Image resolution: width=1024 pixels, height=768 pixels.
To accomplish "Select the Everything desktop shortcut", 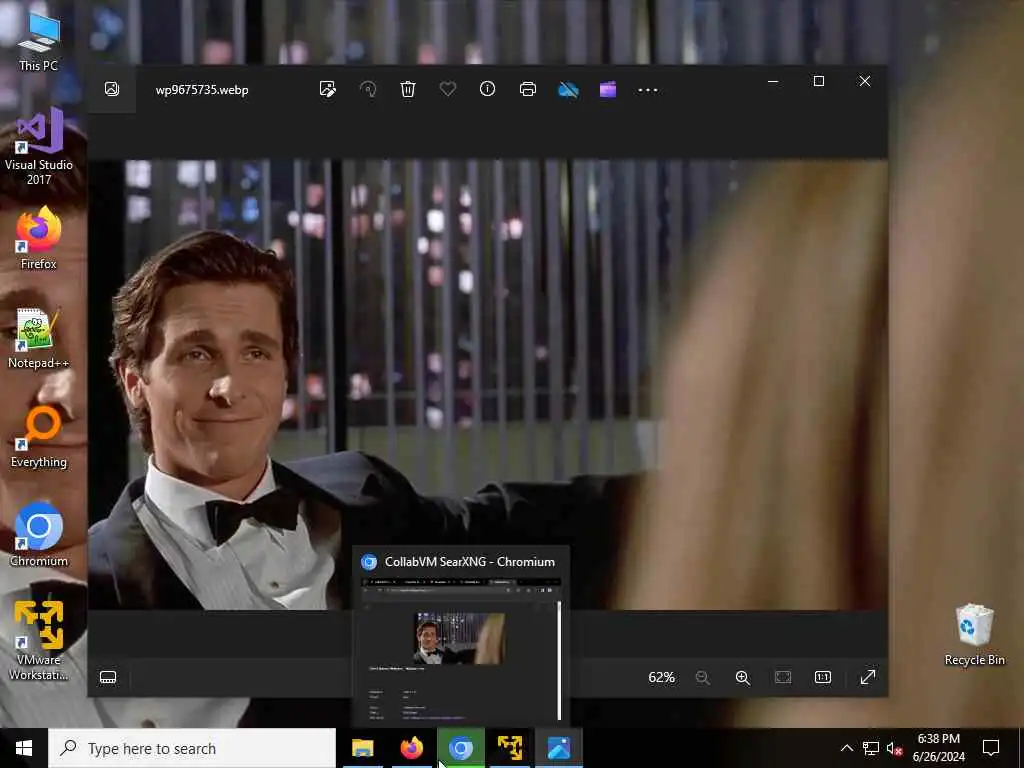I will coord(39,438).
